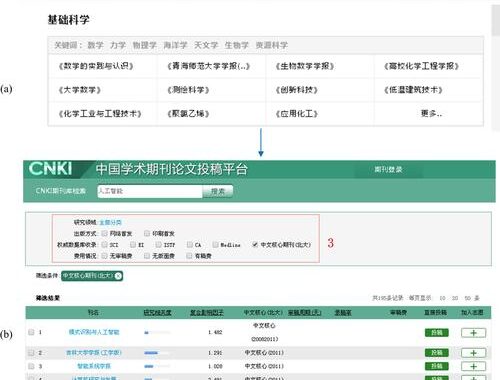The width and height of the screenshot is (500, 380).
Task: Click the 生物学 keyword
Action: pos(237,45)
